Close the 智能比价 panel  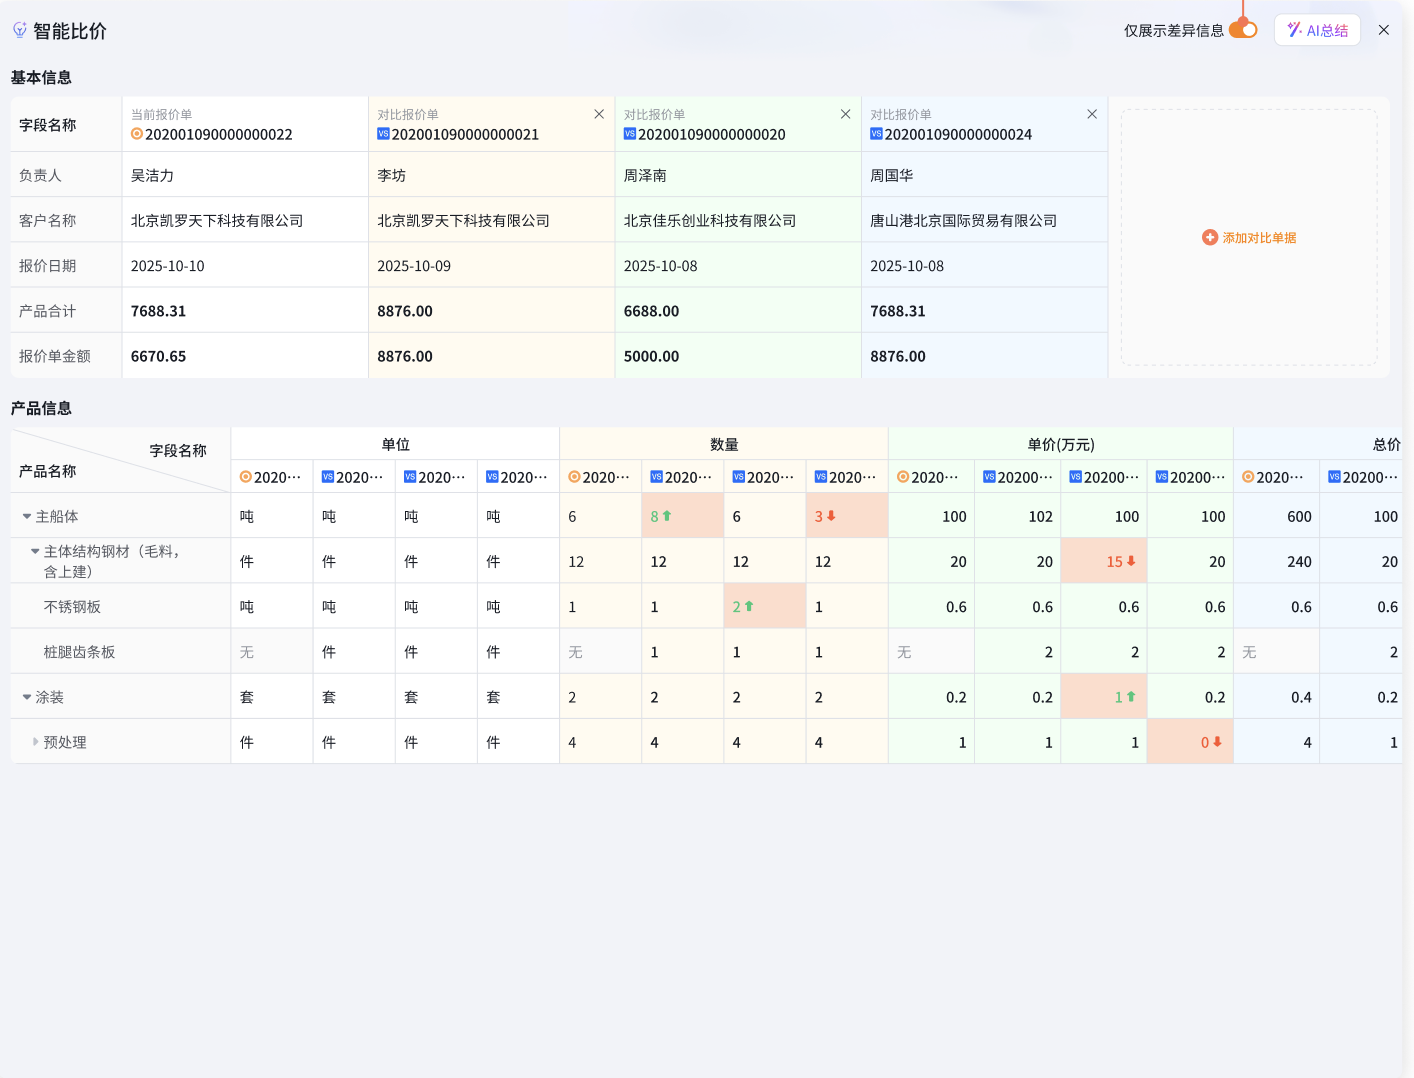pyautogui.click(x=1384, y=30)
